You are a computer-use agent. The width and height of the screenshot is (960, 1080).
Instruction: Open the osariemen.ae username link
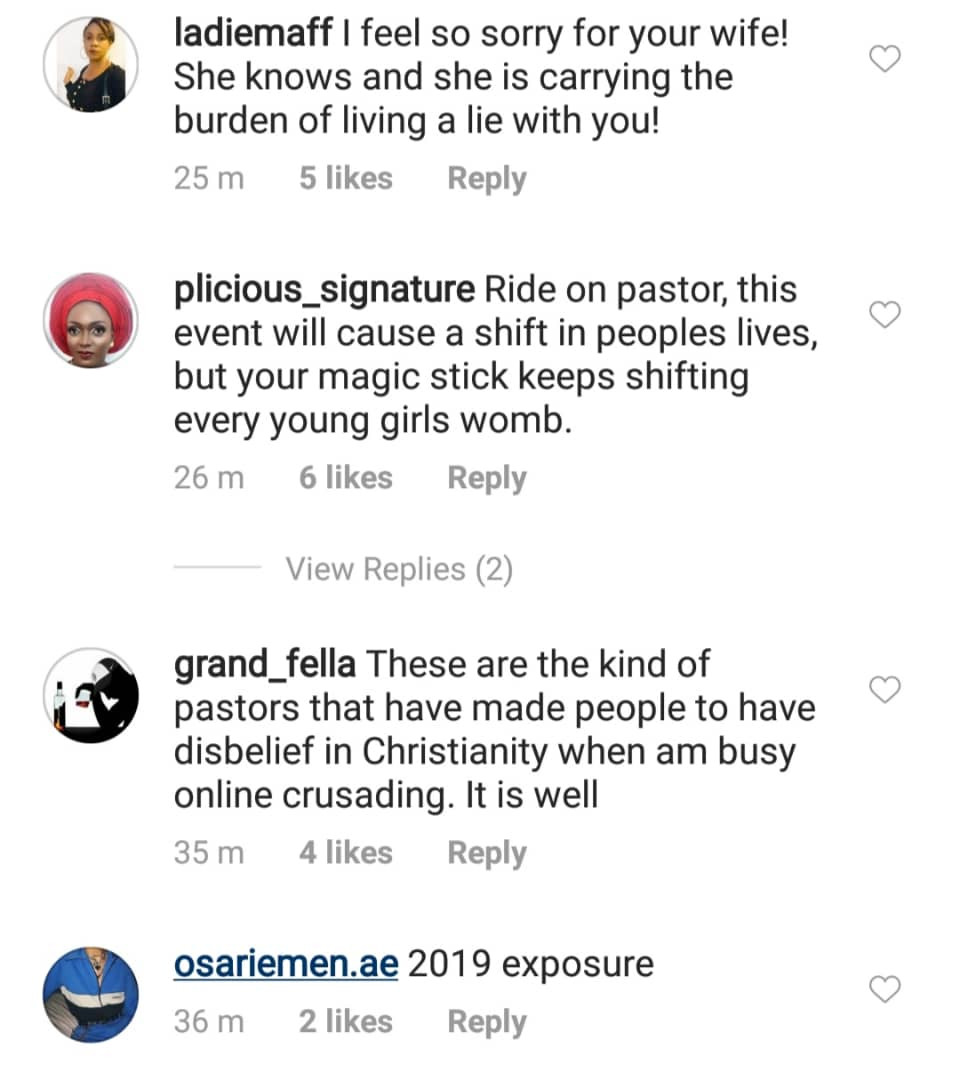(286, 964)
